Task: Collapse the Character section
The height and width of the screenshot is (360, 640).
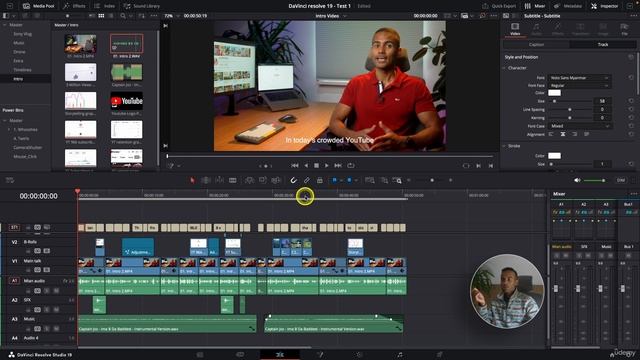Action: click(x=504, y=68)
